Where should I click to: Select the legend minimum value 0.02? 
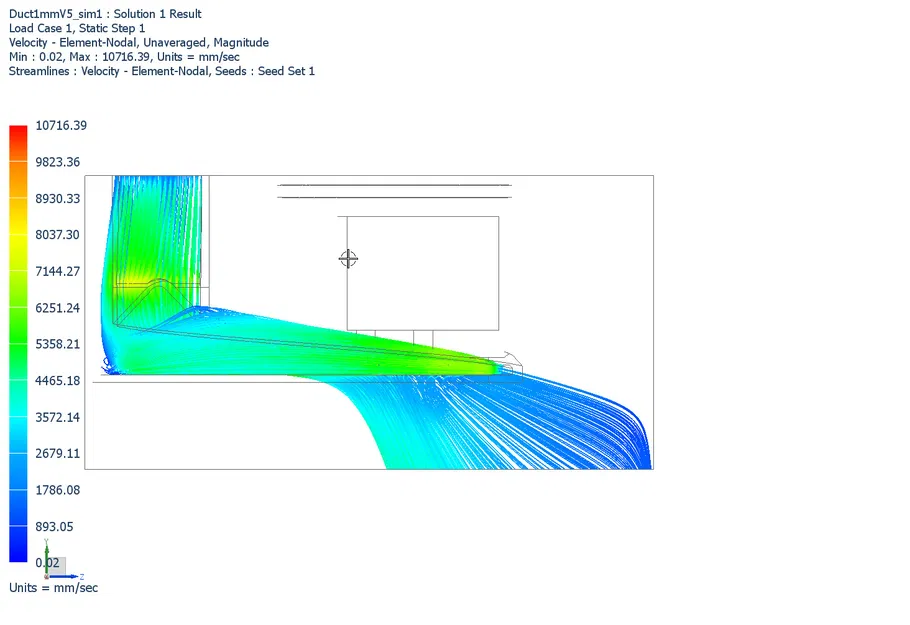[47, 563]
